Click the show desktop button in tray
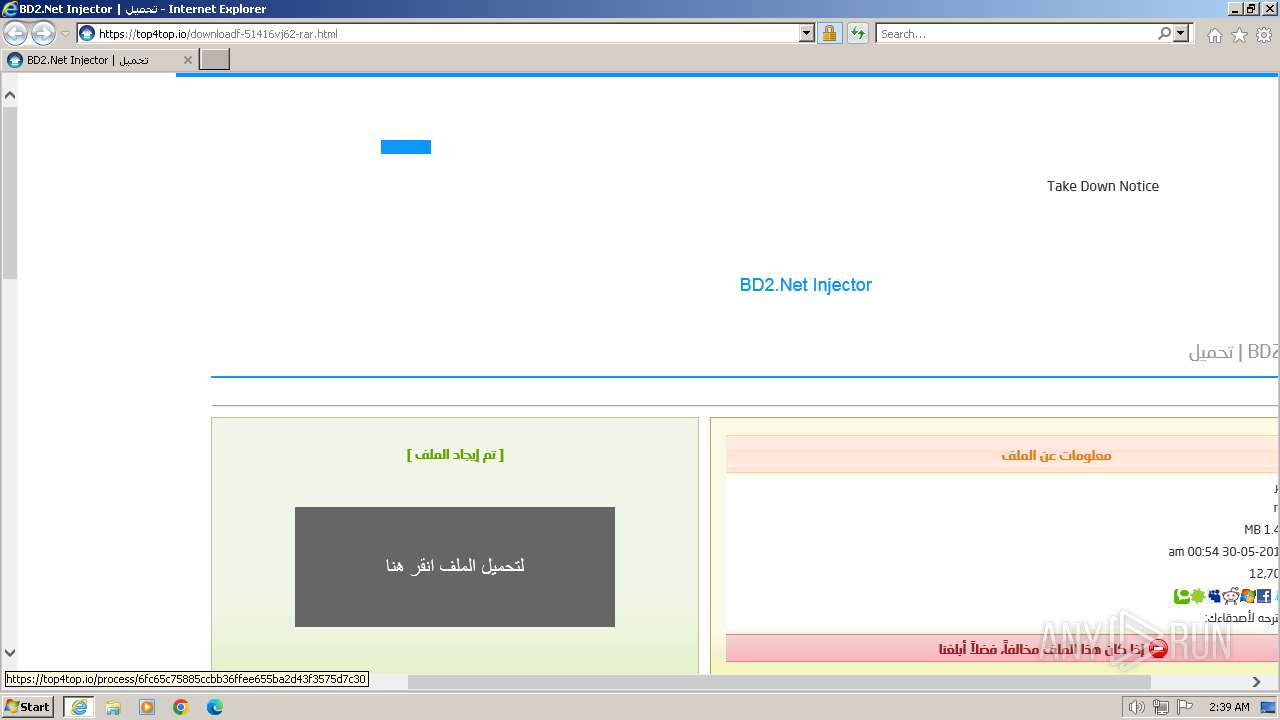The height and width of the screenshot is (720, 1280). [1268, 707]
